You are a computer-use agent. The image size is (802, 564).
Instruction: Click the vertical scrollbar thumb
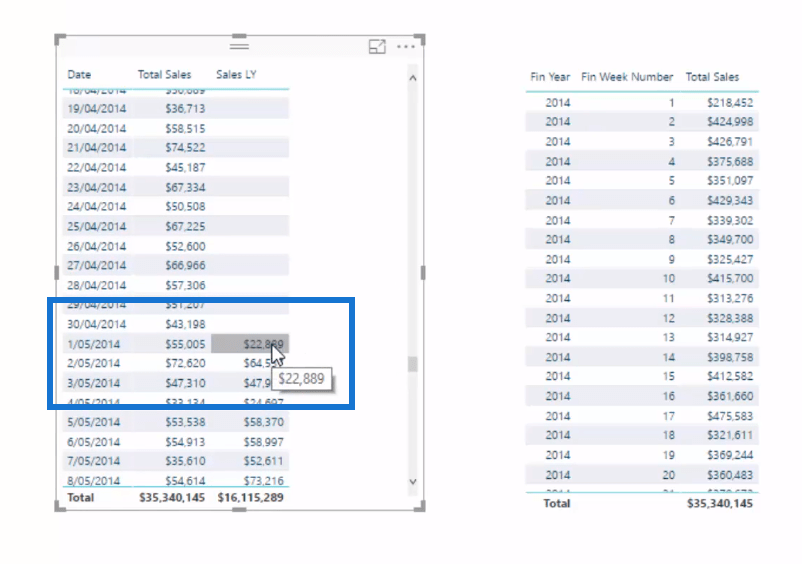[414, 363]
